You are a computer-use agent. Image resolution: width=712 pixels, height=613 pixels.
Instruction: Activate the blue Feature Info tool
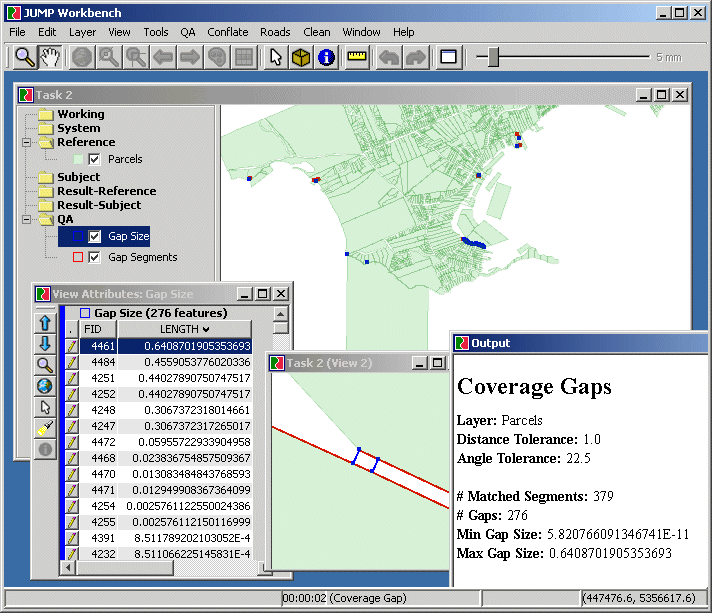(x=326, y=57)
